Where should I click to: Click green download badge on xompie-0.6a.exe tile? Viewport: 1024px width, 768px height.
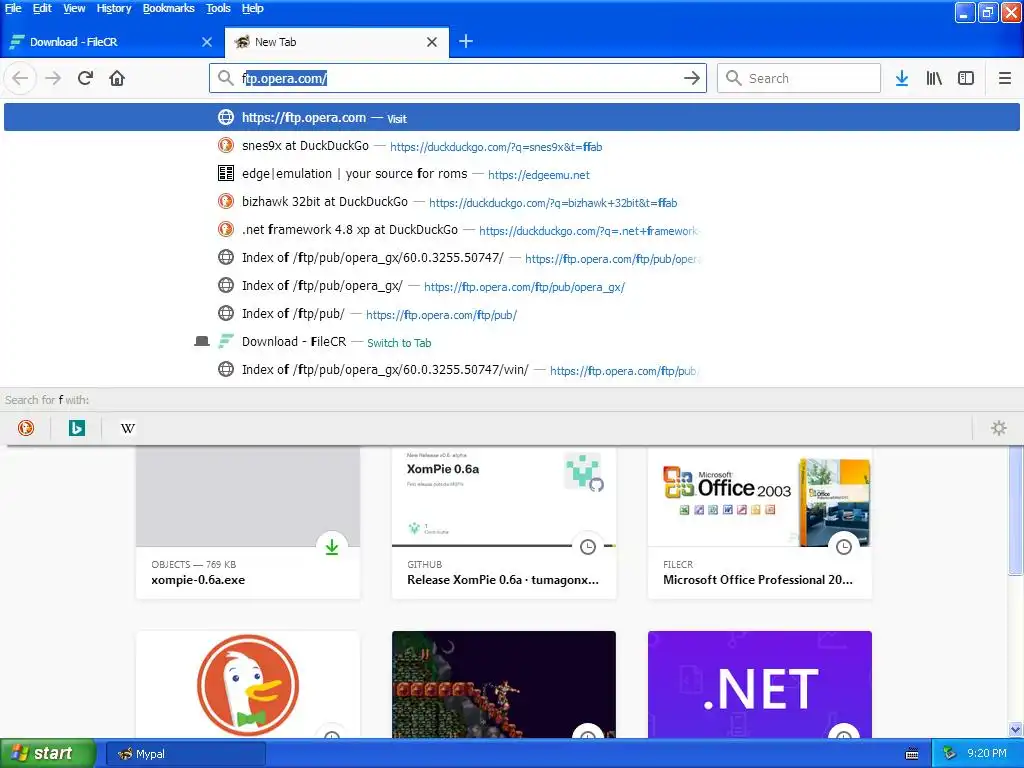332,547
